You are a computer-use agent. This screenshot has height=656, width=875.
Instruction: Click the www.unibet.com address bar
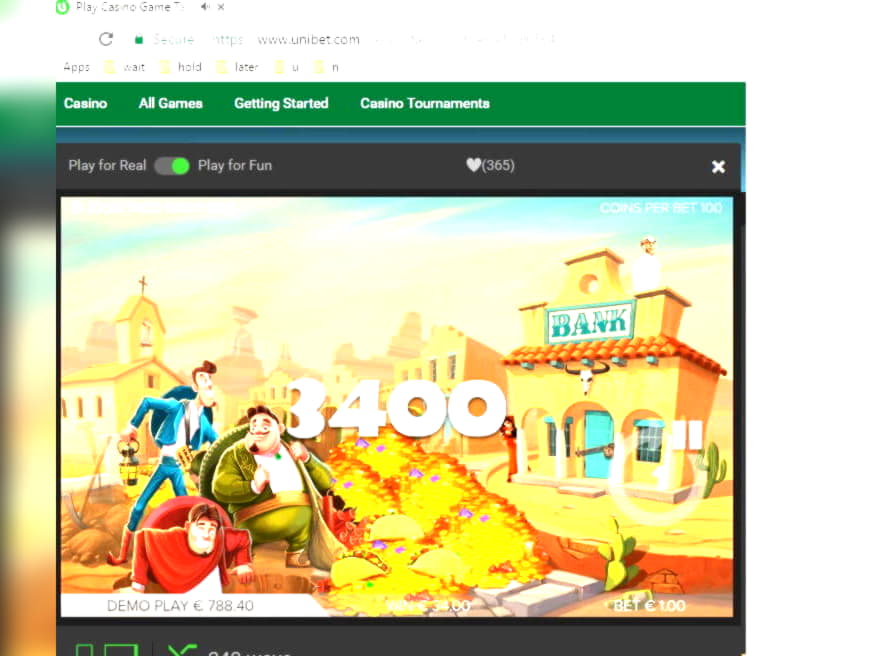coord(308,40)
